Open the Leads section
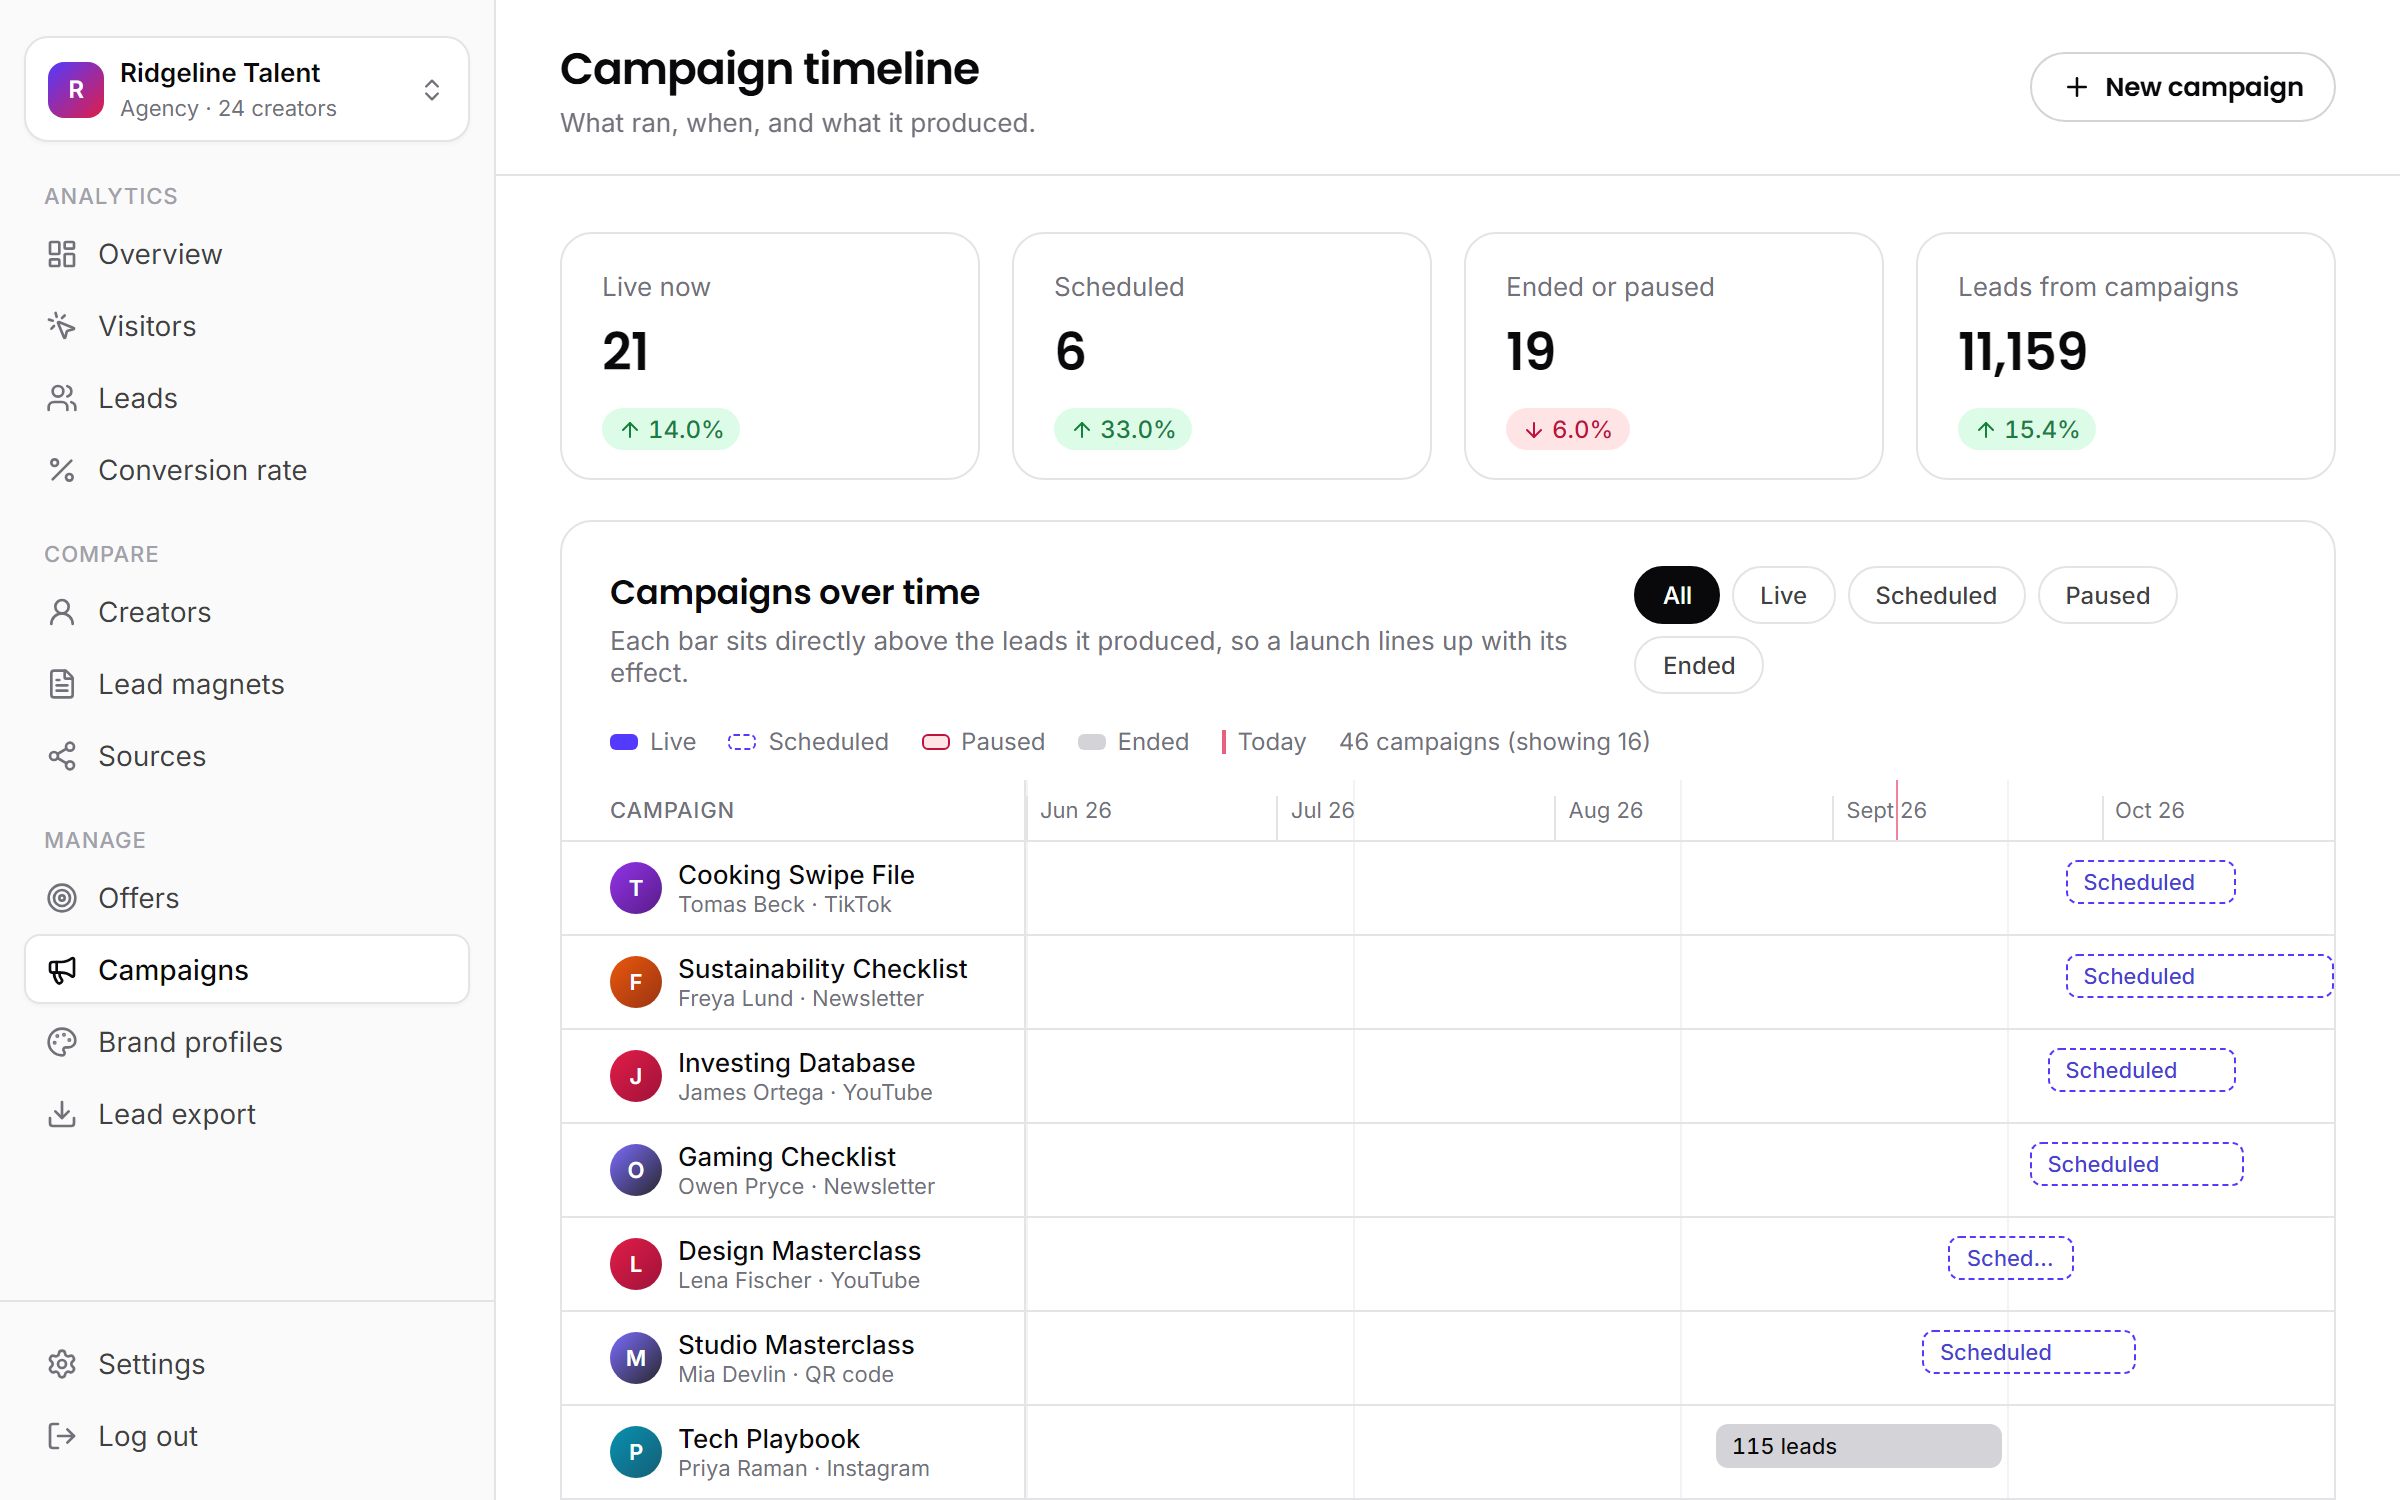 247,398
